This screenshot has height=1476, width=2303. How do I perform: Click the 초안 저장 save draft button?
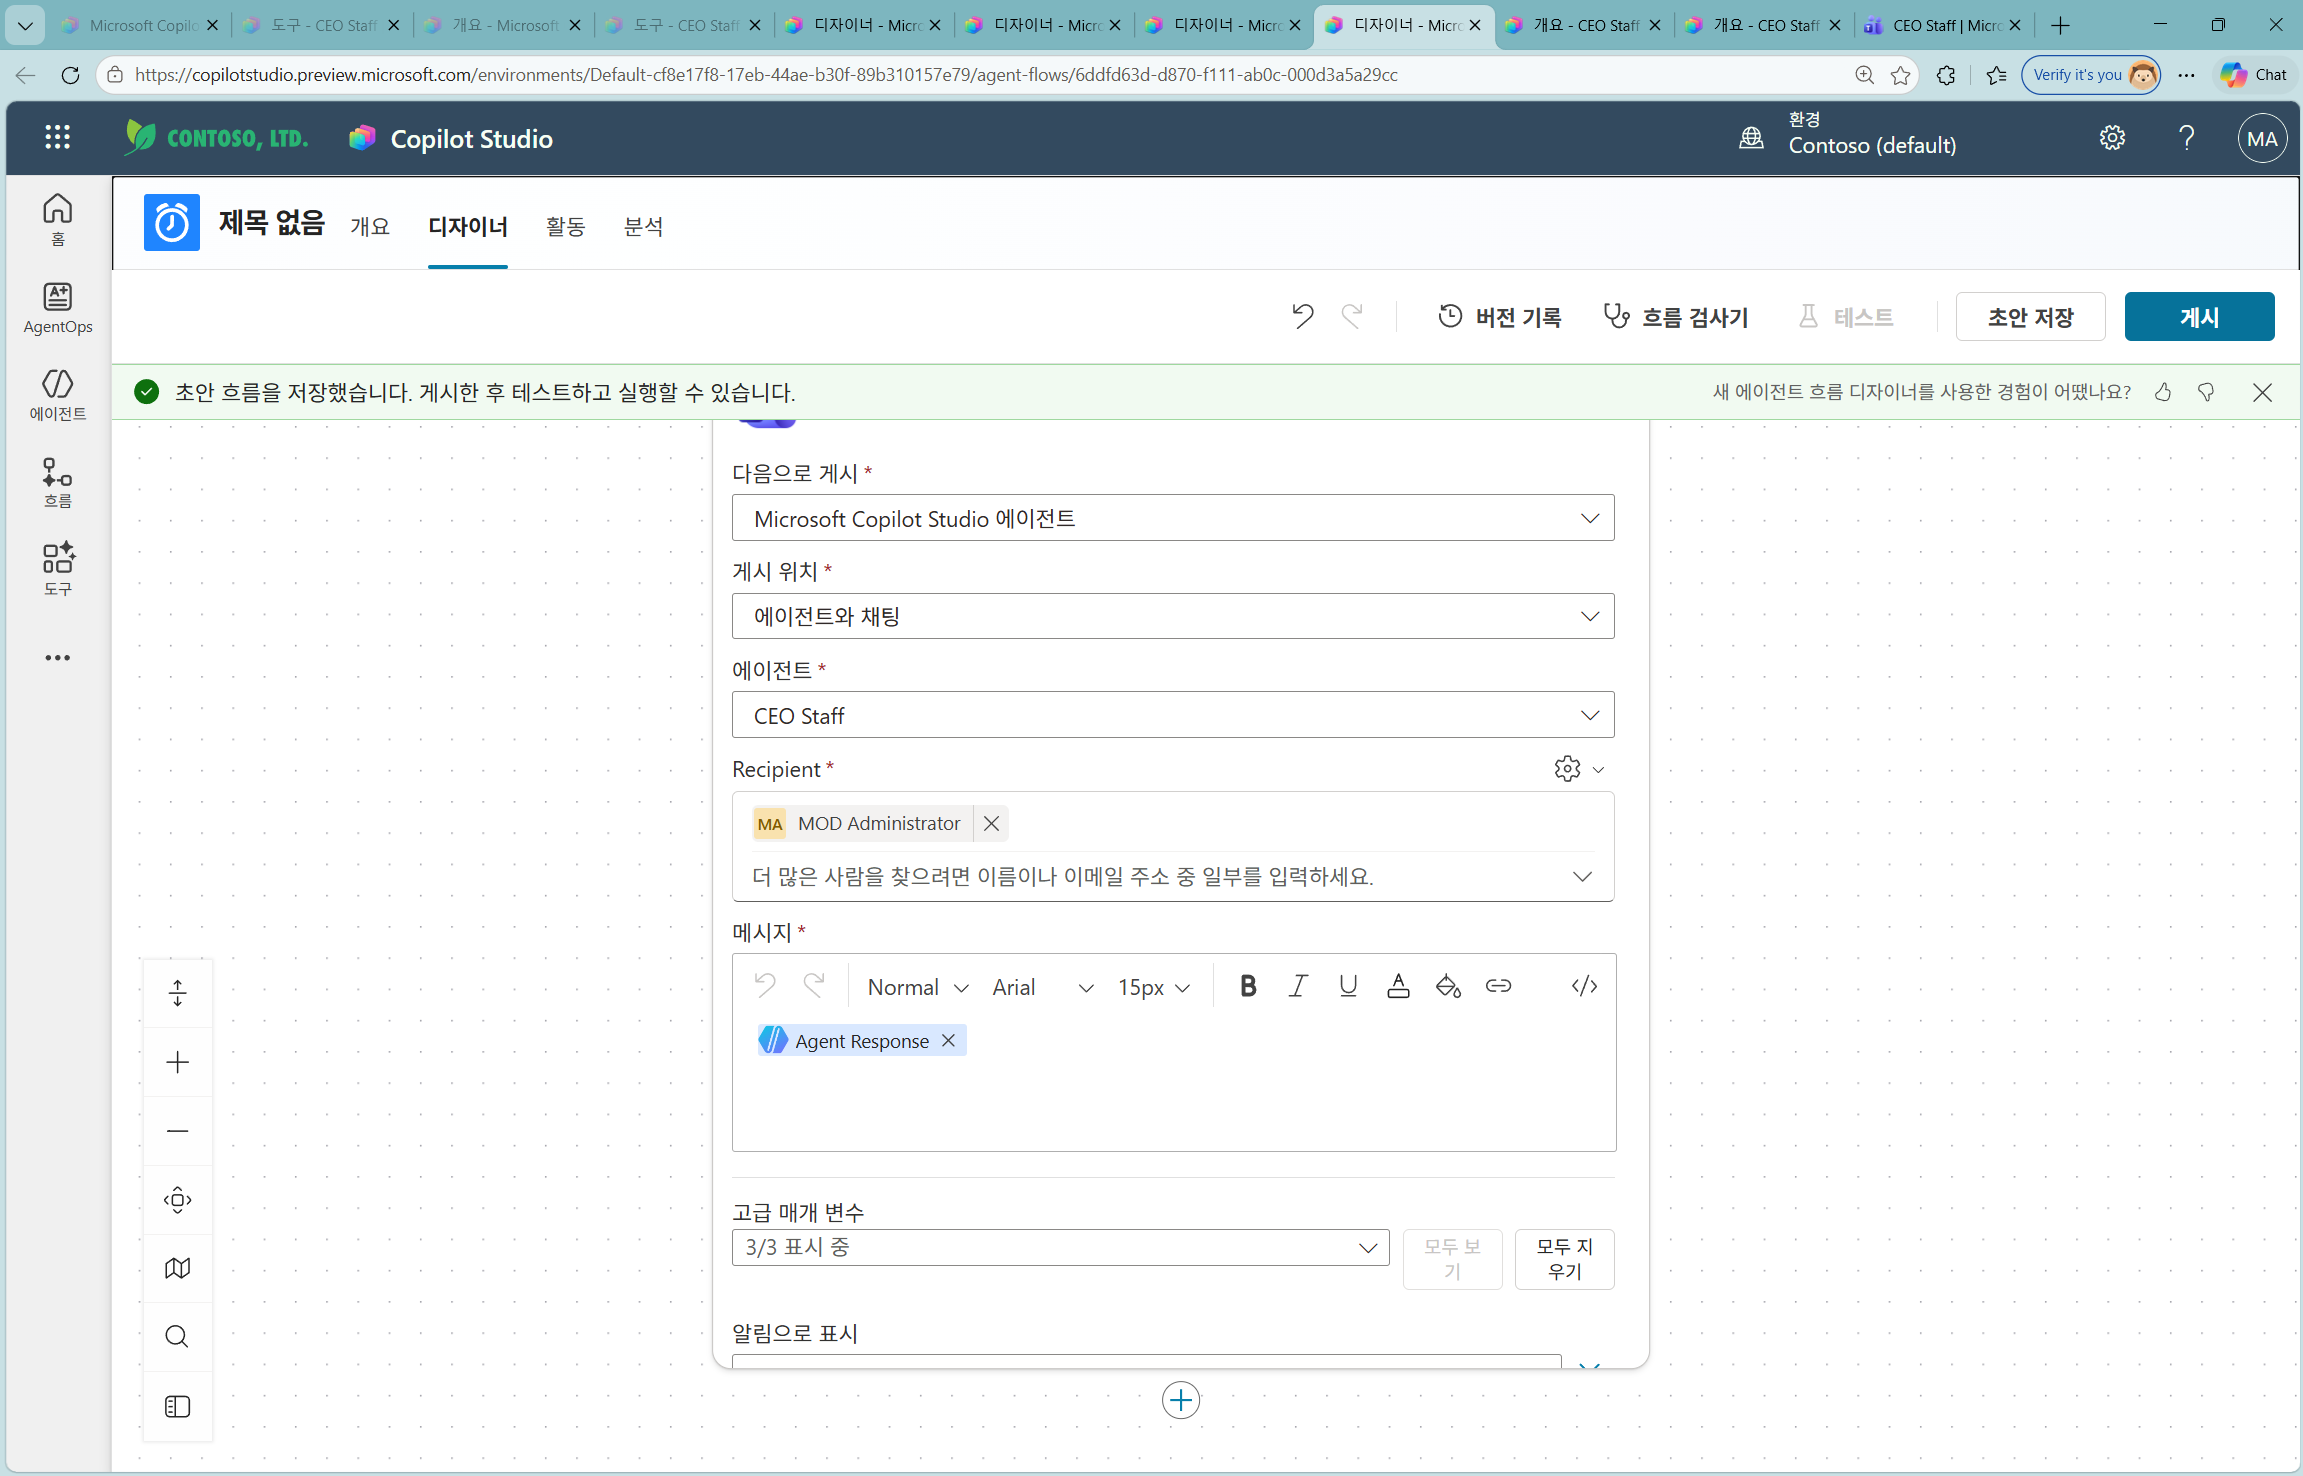(x=2030, y=317)
